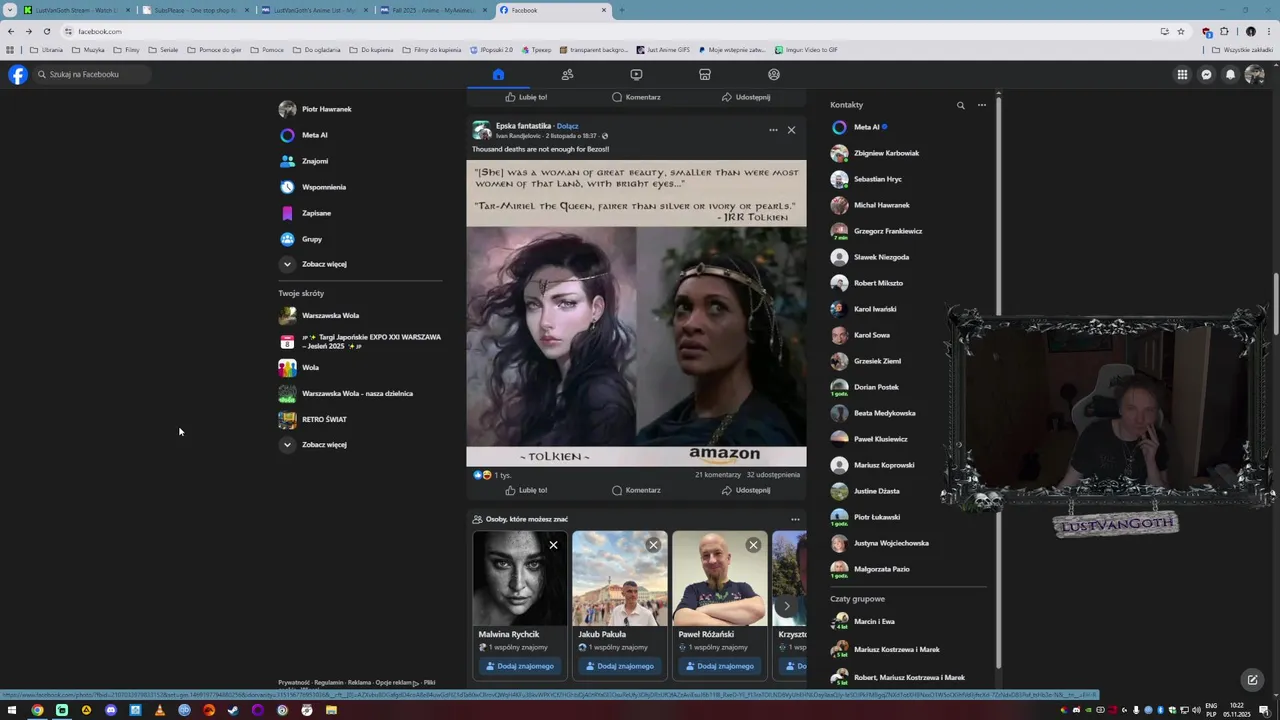The height and width of the screenshot is (720, 1280).
Task: Open contacts options three-dot menu
Action: (x=982, y=105)
